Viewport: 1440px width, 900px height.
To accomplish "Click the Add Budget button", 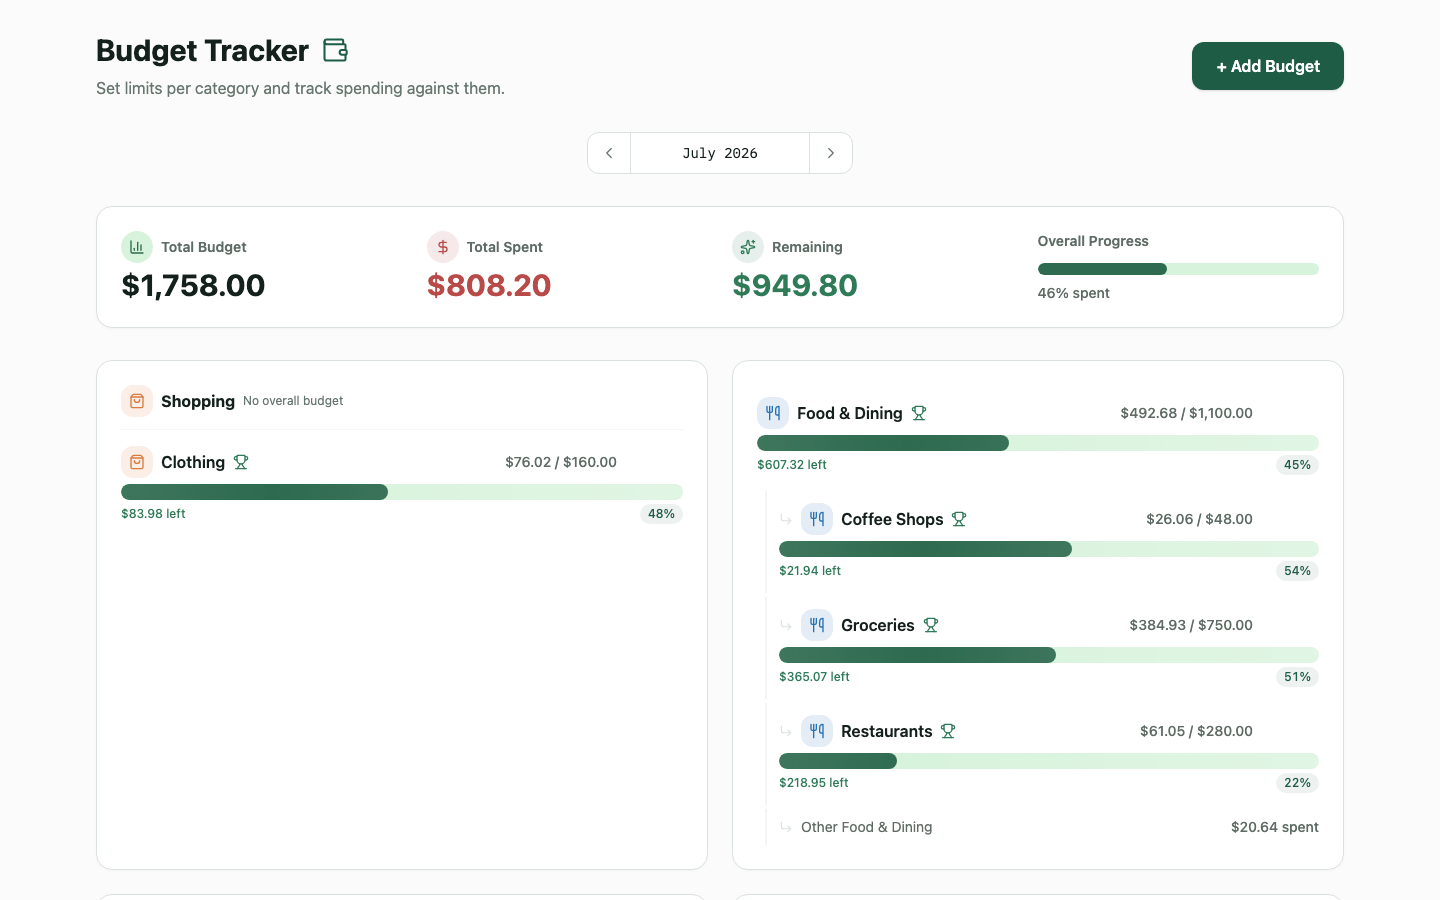I will (1268, 66).
